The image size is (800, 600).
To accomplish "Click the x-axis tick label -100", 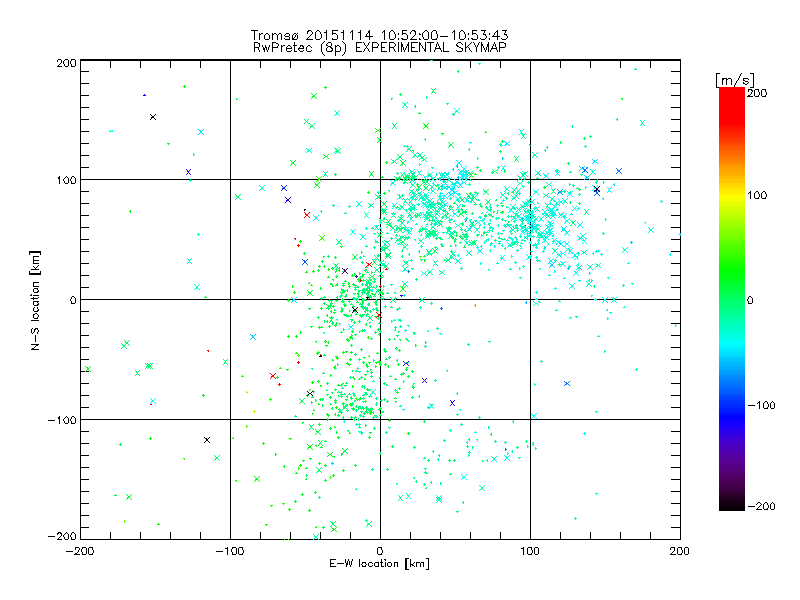I will coord(230,551).
